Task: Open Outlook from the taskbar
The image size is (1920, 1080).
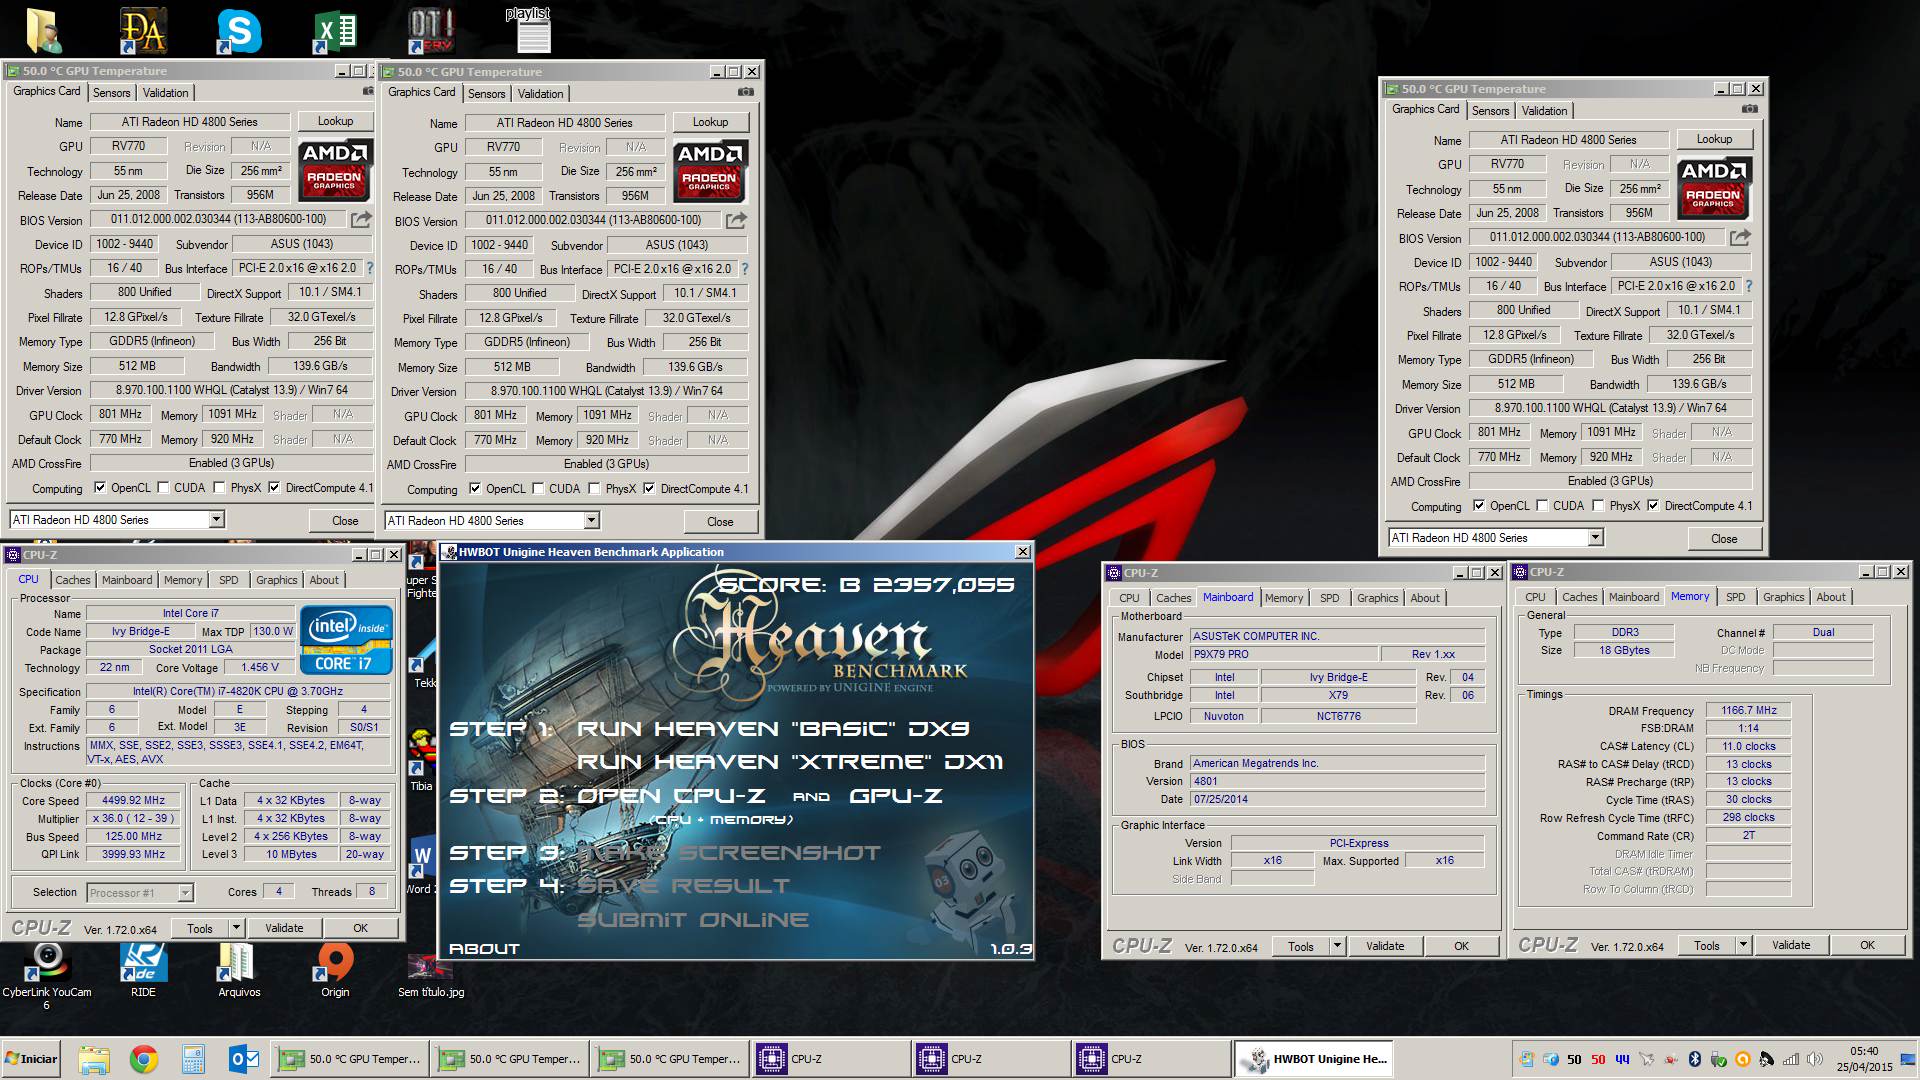Action: point(244,1059)
